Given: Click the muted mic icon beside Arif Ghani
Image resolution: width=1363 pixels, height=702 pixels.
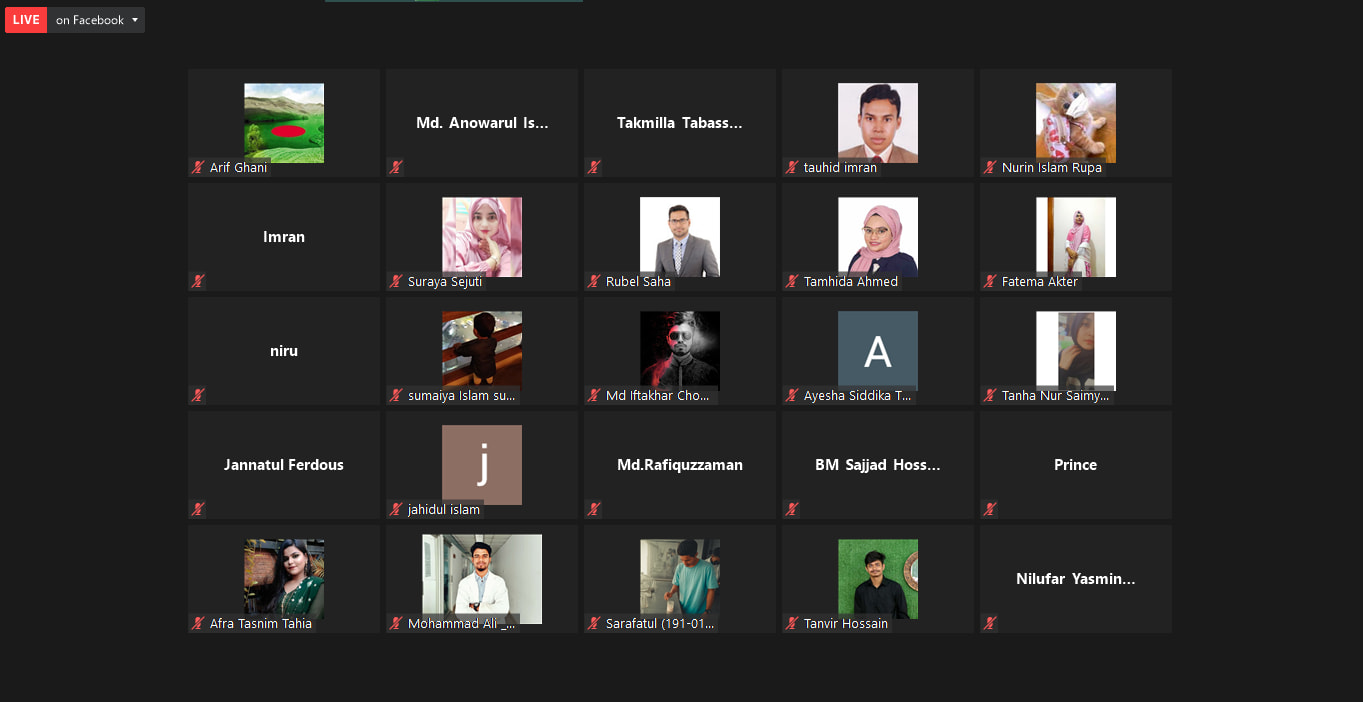Looking at the screenshot, I should (x=198, y=167).
